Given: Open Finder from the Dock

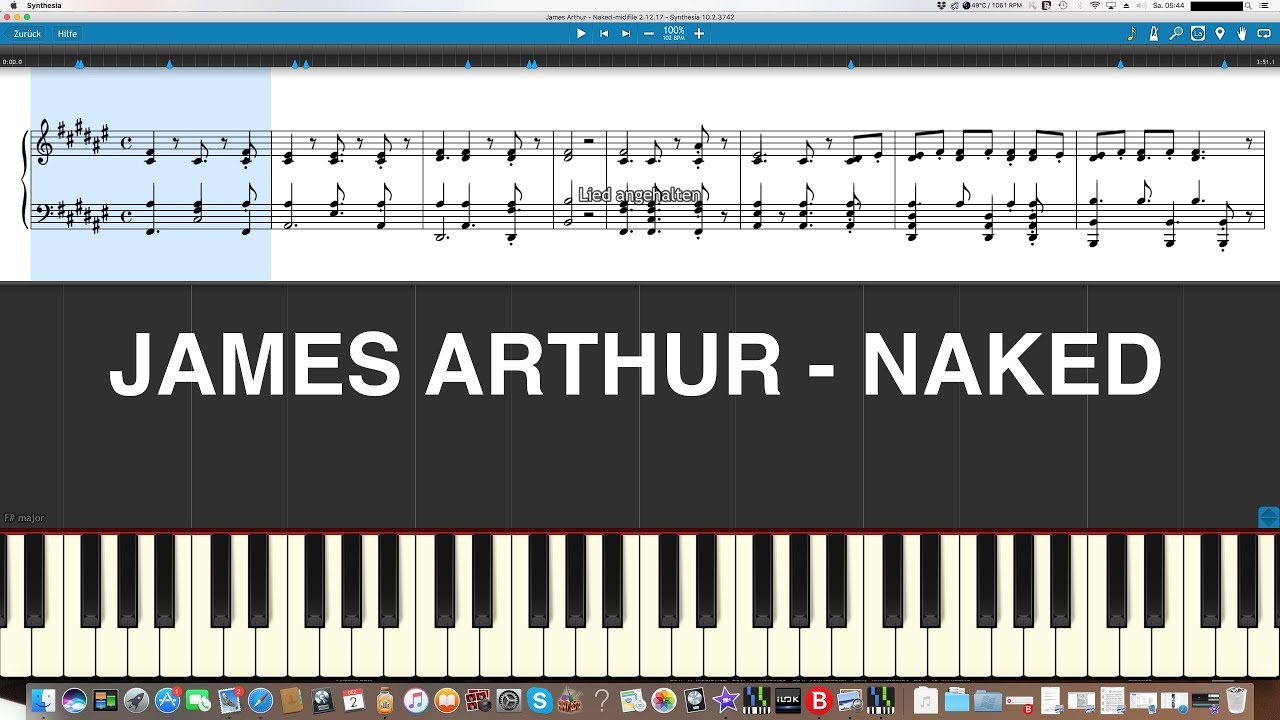Looking at the screenshot, I should click(43, 701).
